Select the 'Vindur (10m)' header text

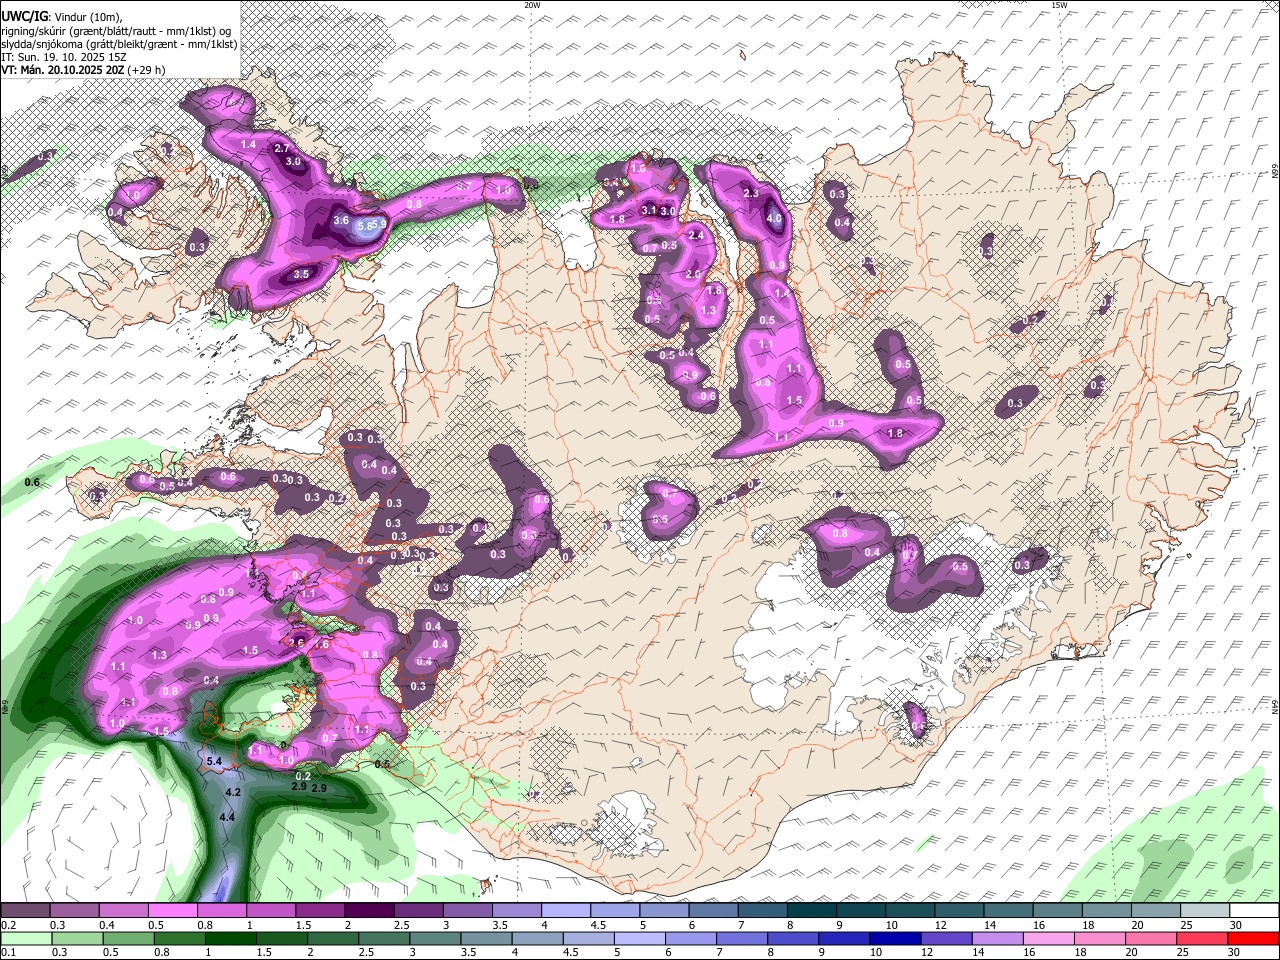88,16
